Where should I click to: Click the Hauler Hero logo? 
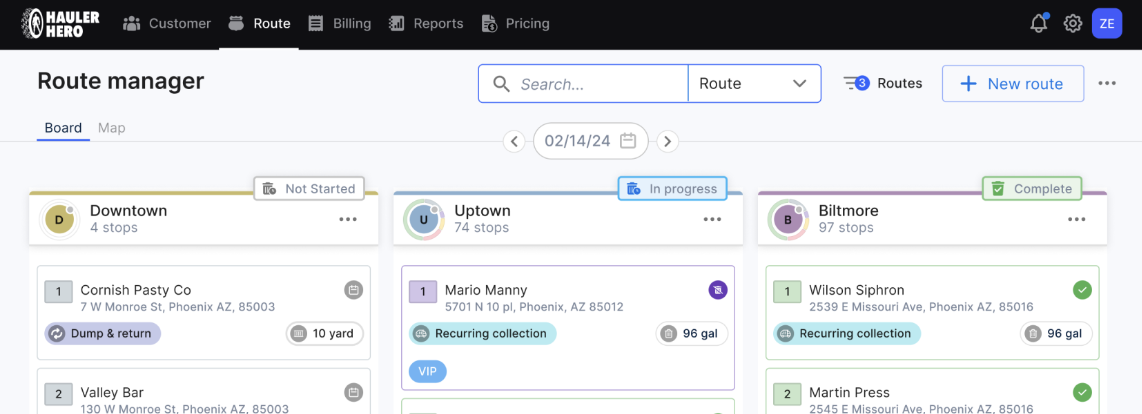tap(60, 23)
